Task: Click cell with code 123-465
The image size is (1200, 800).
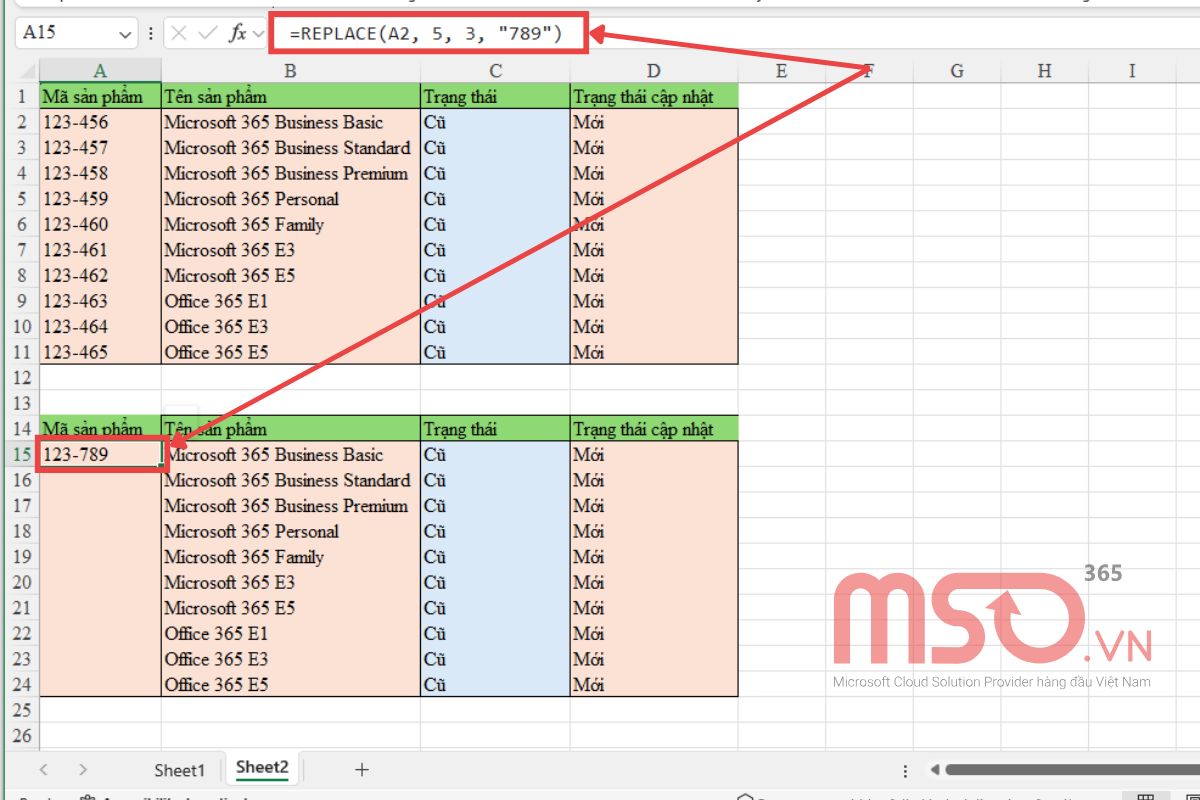Action: (100, 352)
